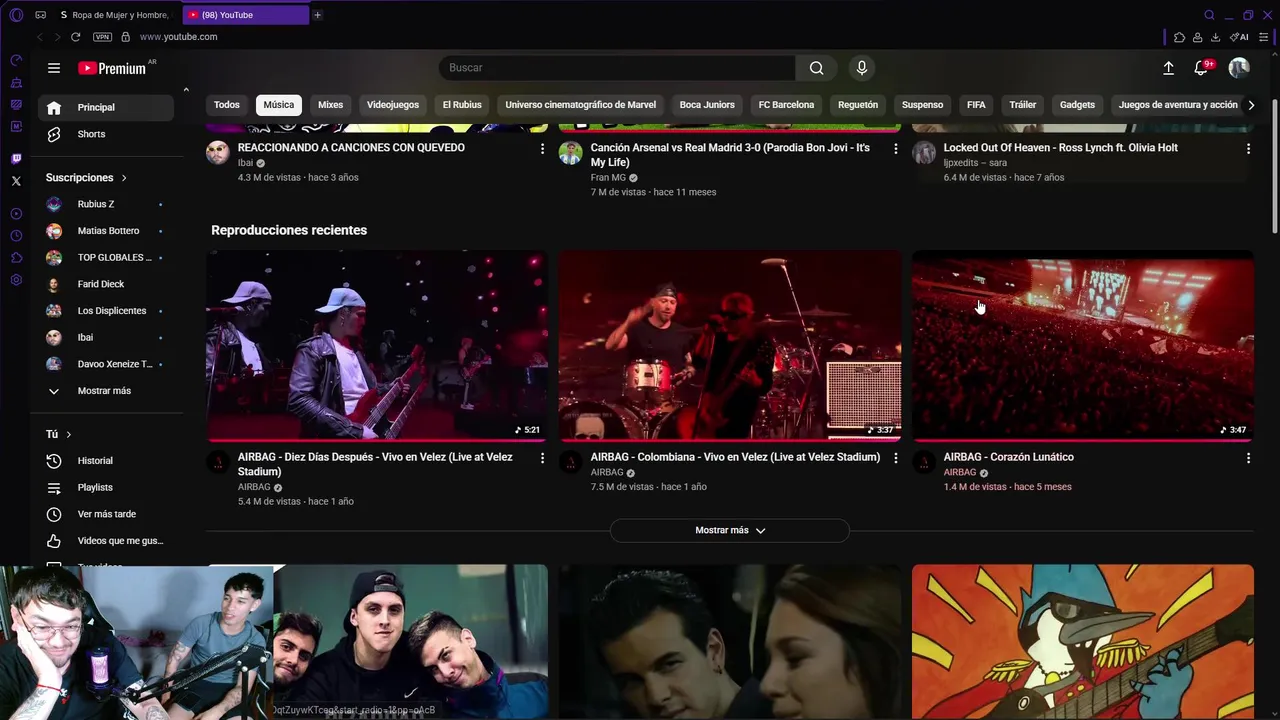The width and height of the screenshot is (1280, 720).
Task: Show more filter chips with right arrow
Action: pos(1251,105)
